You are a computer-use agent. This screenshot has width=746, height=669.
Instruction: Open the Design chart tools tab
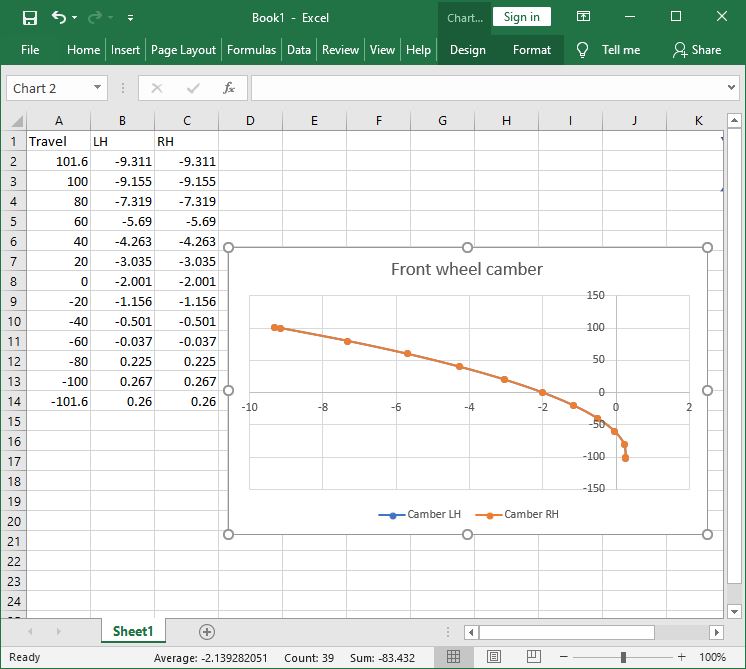click(467, 50)
